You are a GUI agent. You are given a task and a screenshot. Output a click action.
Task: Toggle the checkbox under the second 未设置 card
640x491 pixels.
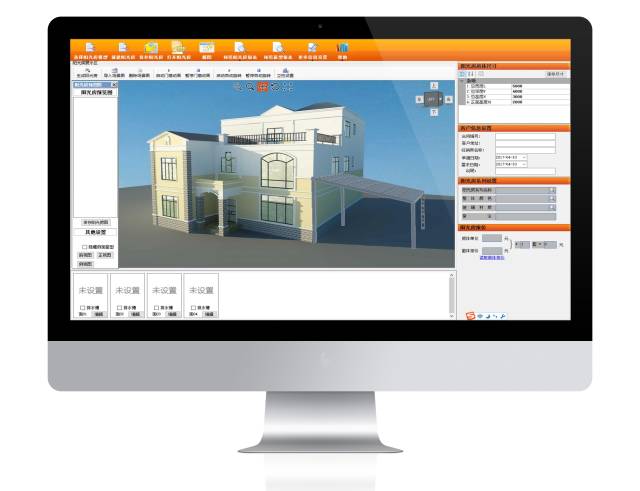(x=120, y=308)
